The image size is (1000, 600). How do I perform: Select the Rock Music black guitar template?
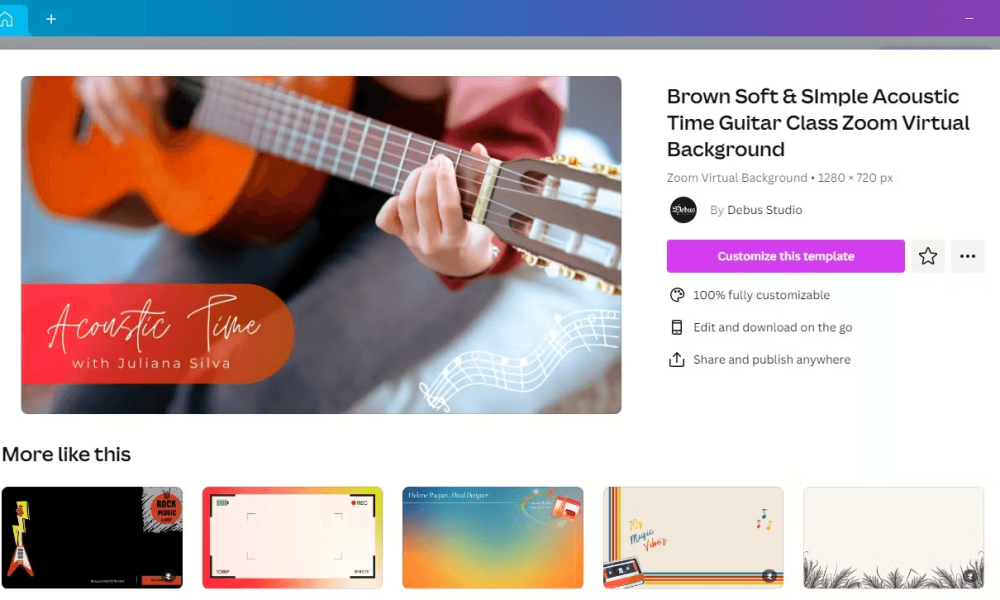92,538
